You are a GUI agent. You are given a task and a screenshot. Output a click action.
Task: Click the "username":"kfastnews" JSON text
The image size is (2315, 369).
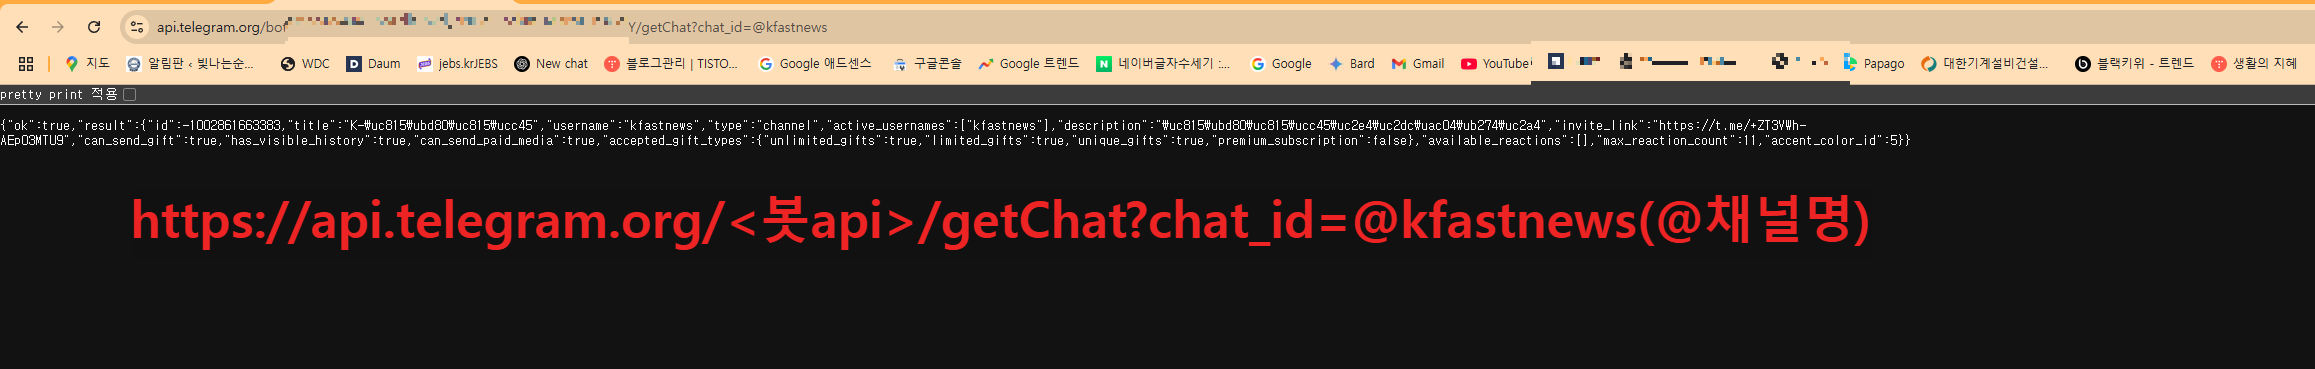coord(623,126)
